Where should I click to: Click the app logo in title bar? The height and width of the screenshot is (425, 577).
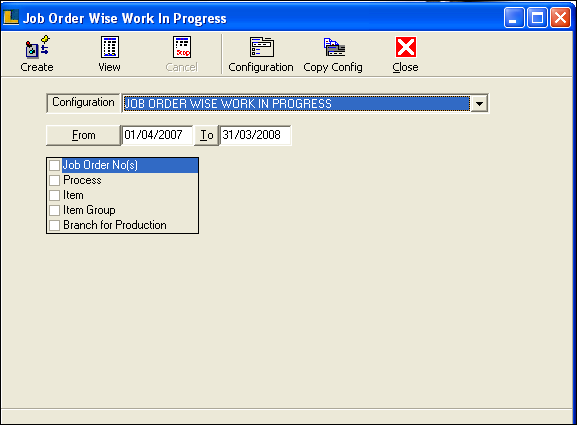(11, 17)
